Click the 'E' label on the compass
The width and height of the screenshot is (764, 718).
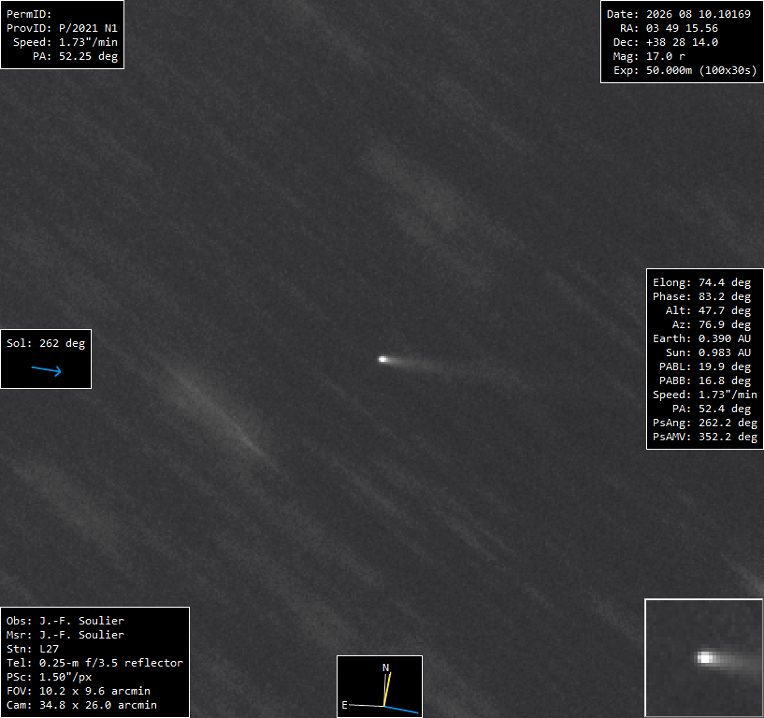(x=344, y=705)
